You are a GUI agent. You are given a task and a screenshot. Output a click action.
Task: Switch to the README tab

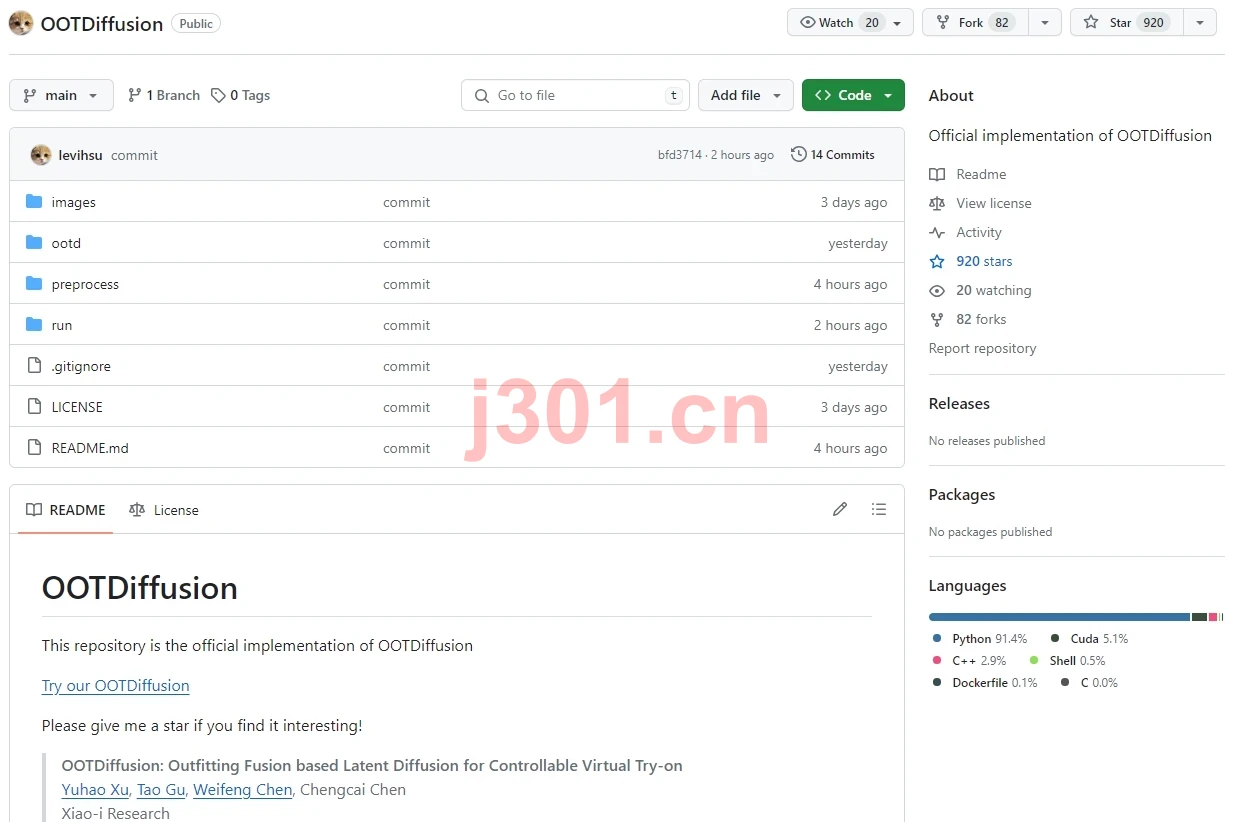65,510
